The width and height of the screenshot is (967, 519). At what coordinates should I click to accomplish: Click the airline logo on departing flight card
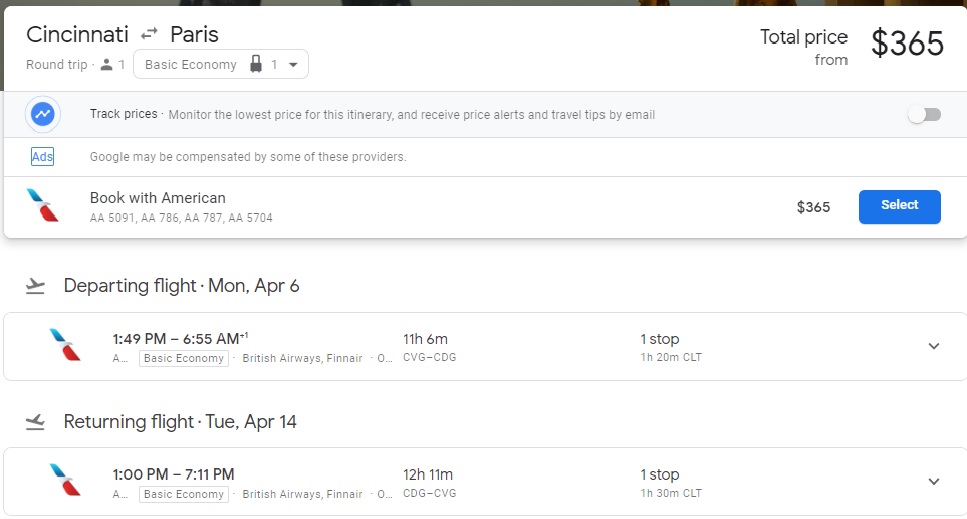click(65, 345)
